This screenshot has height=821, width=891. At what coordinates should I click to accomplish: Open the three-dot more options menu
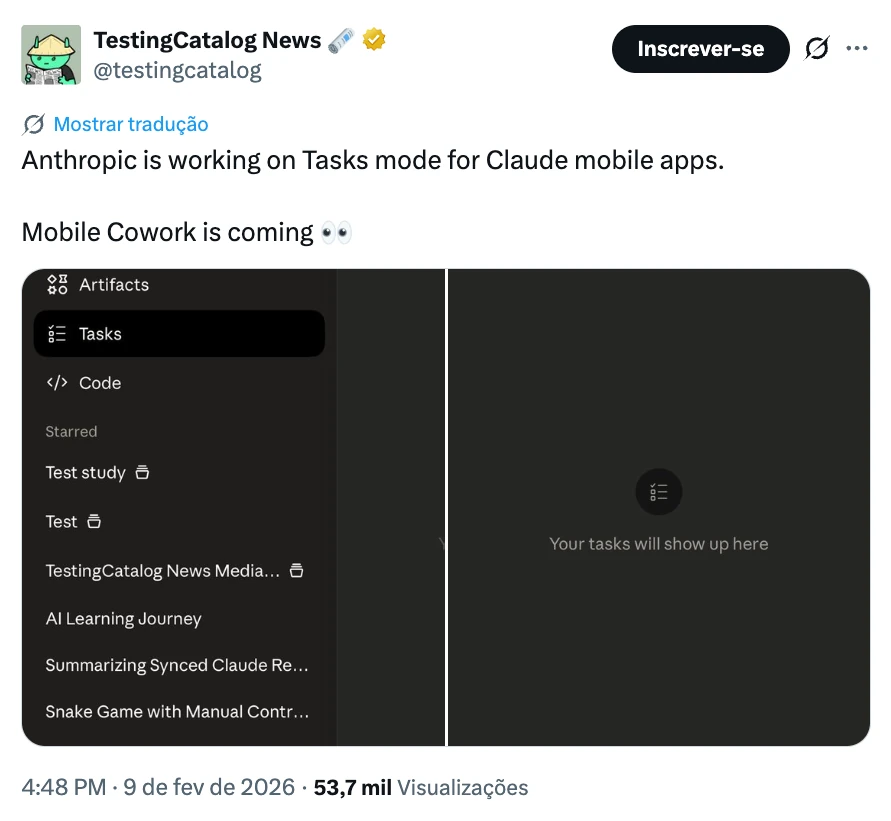856,48
